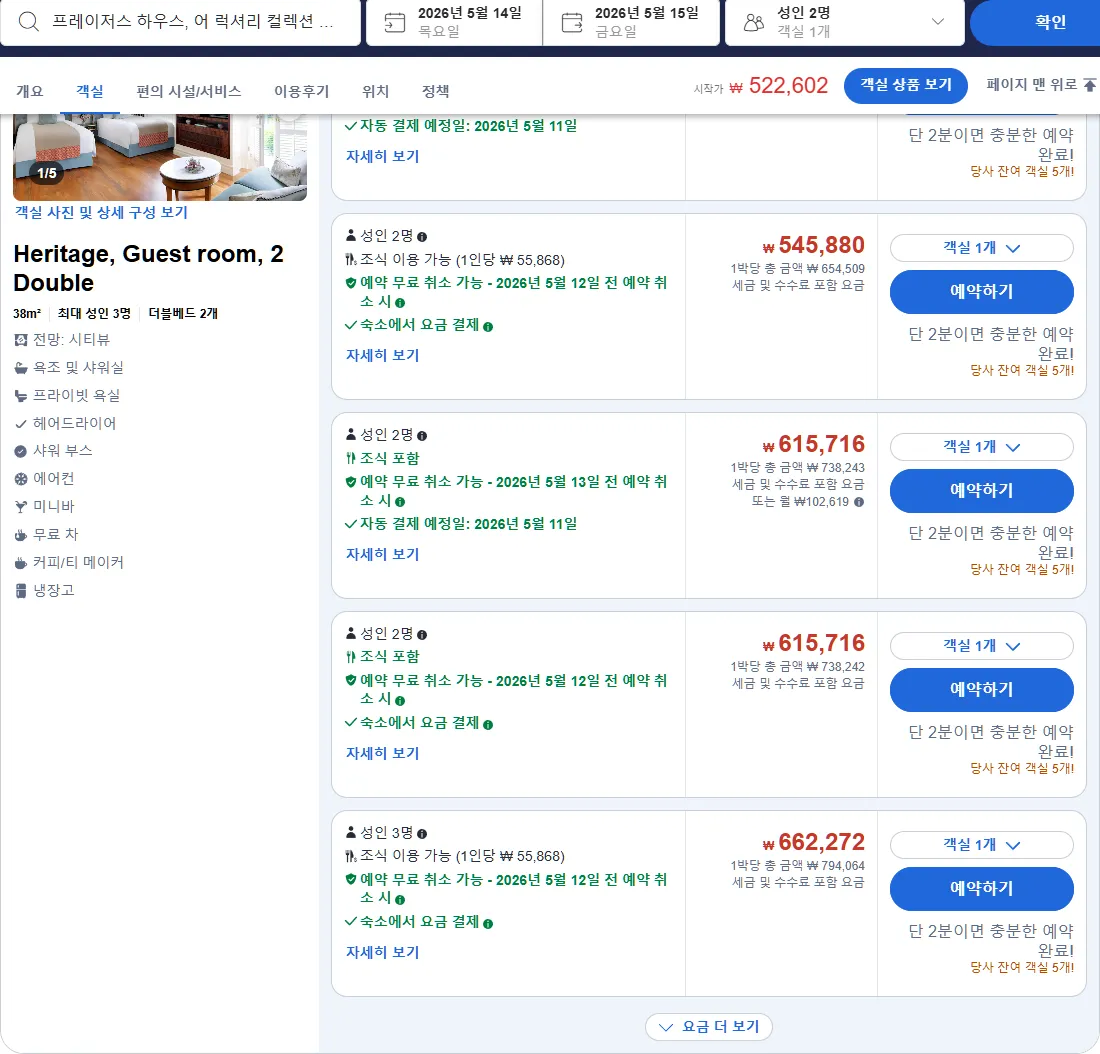Image resolution: width=1100 pixels, height=1054 pixels.
Task: Click the search magnifier icon
Action: coord(29,22)
